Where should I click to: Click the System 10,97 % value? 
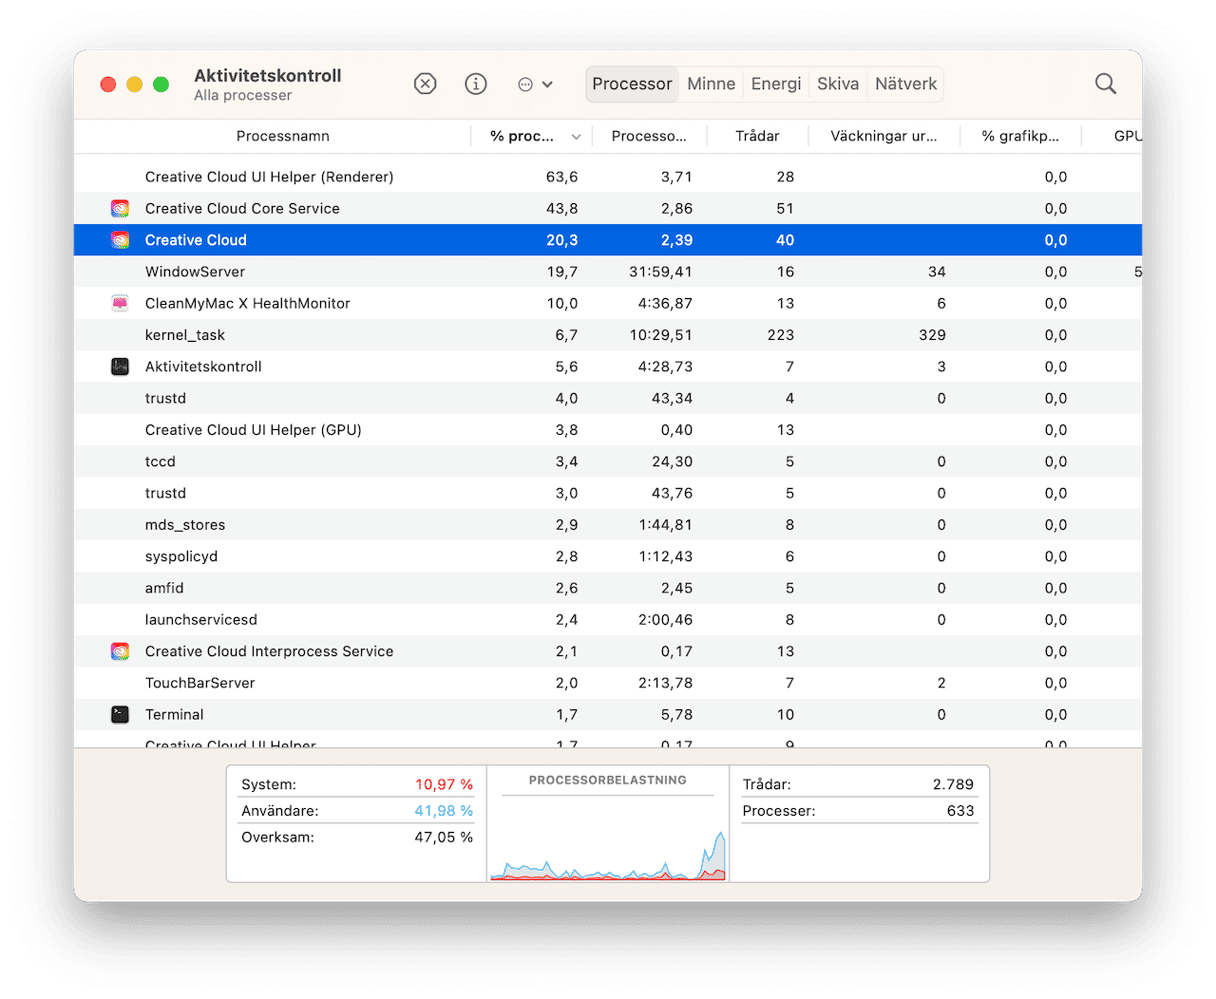444,785
